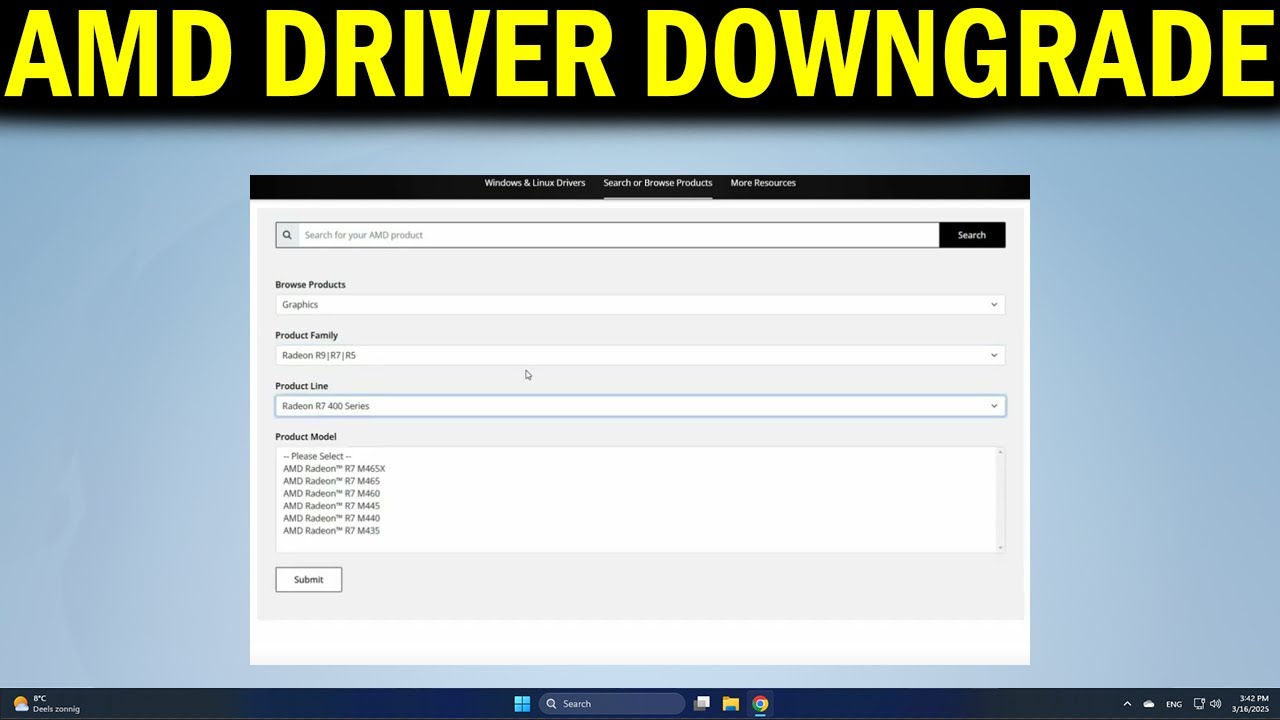Click the Windows taskbar Search box
Viewport: 1280px width, 720px height.
[x=612, y=704]
